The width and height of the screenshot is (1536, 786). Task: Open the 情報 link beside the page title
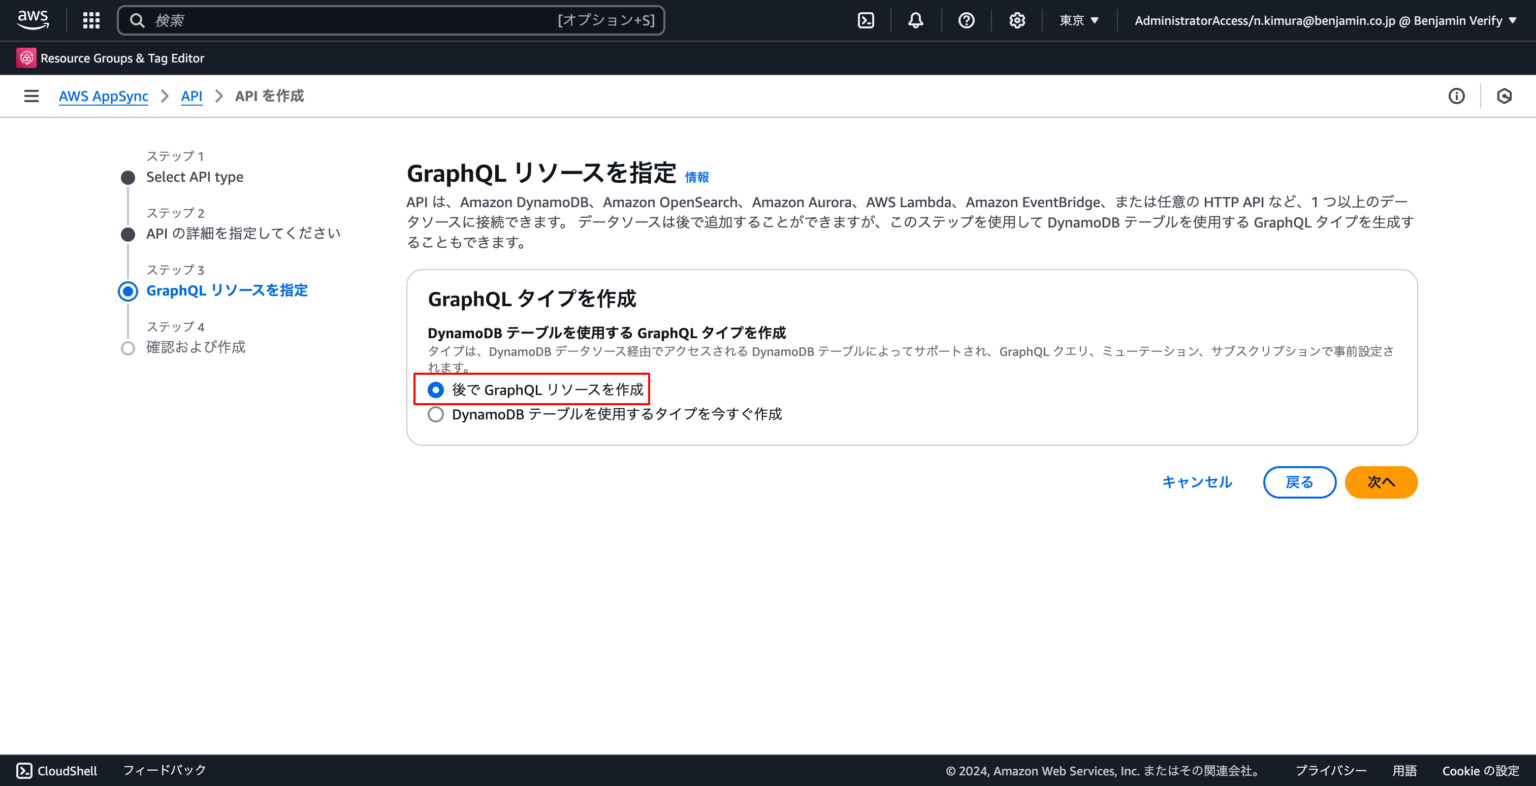696,176
